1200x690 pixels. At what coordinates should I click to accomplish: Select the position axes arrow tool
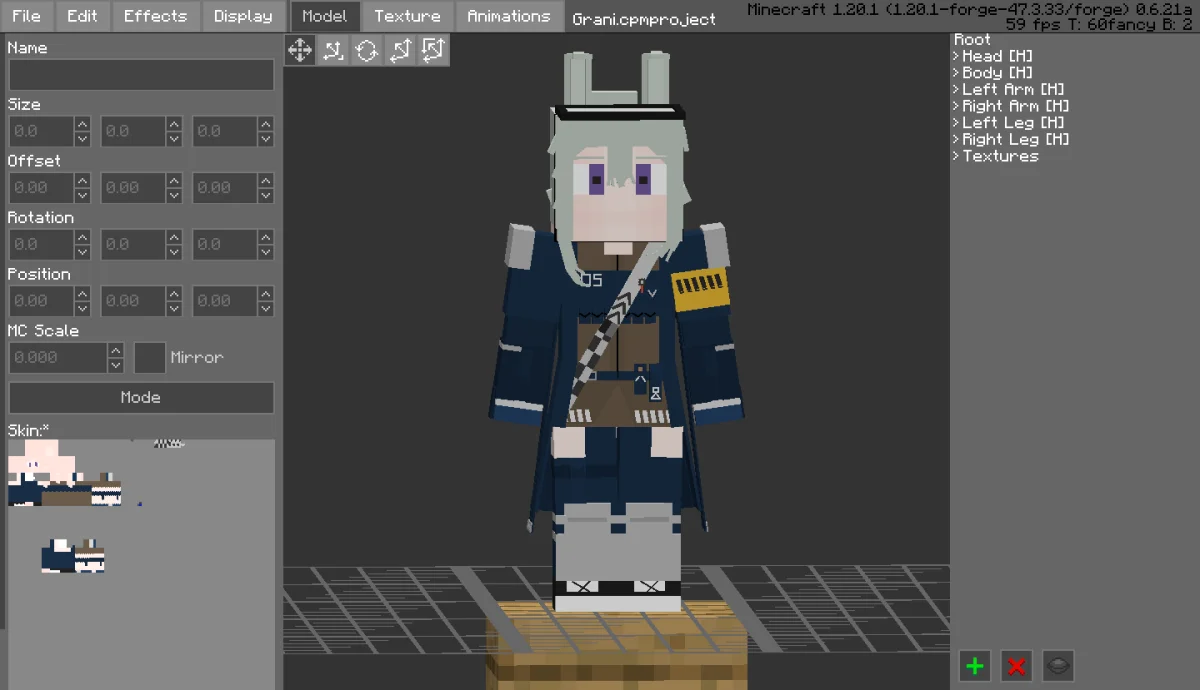[x=399, y=49]
